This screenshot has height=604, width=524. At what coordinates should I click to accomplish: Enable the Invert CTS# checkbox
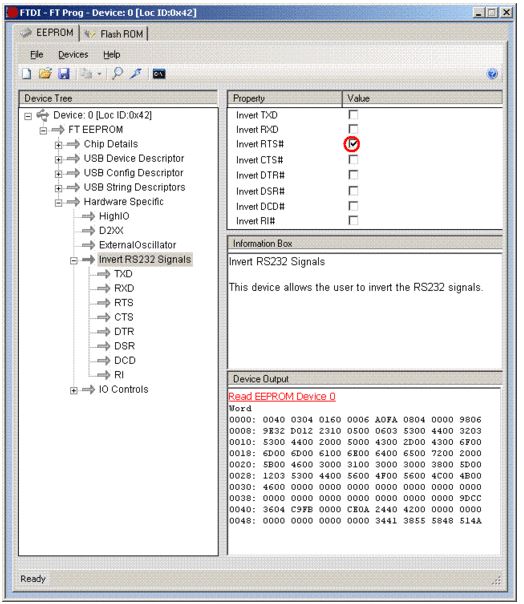coord(353,159)
